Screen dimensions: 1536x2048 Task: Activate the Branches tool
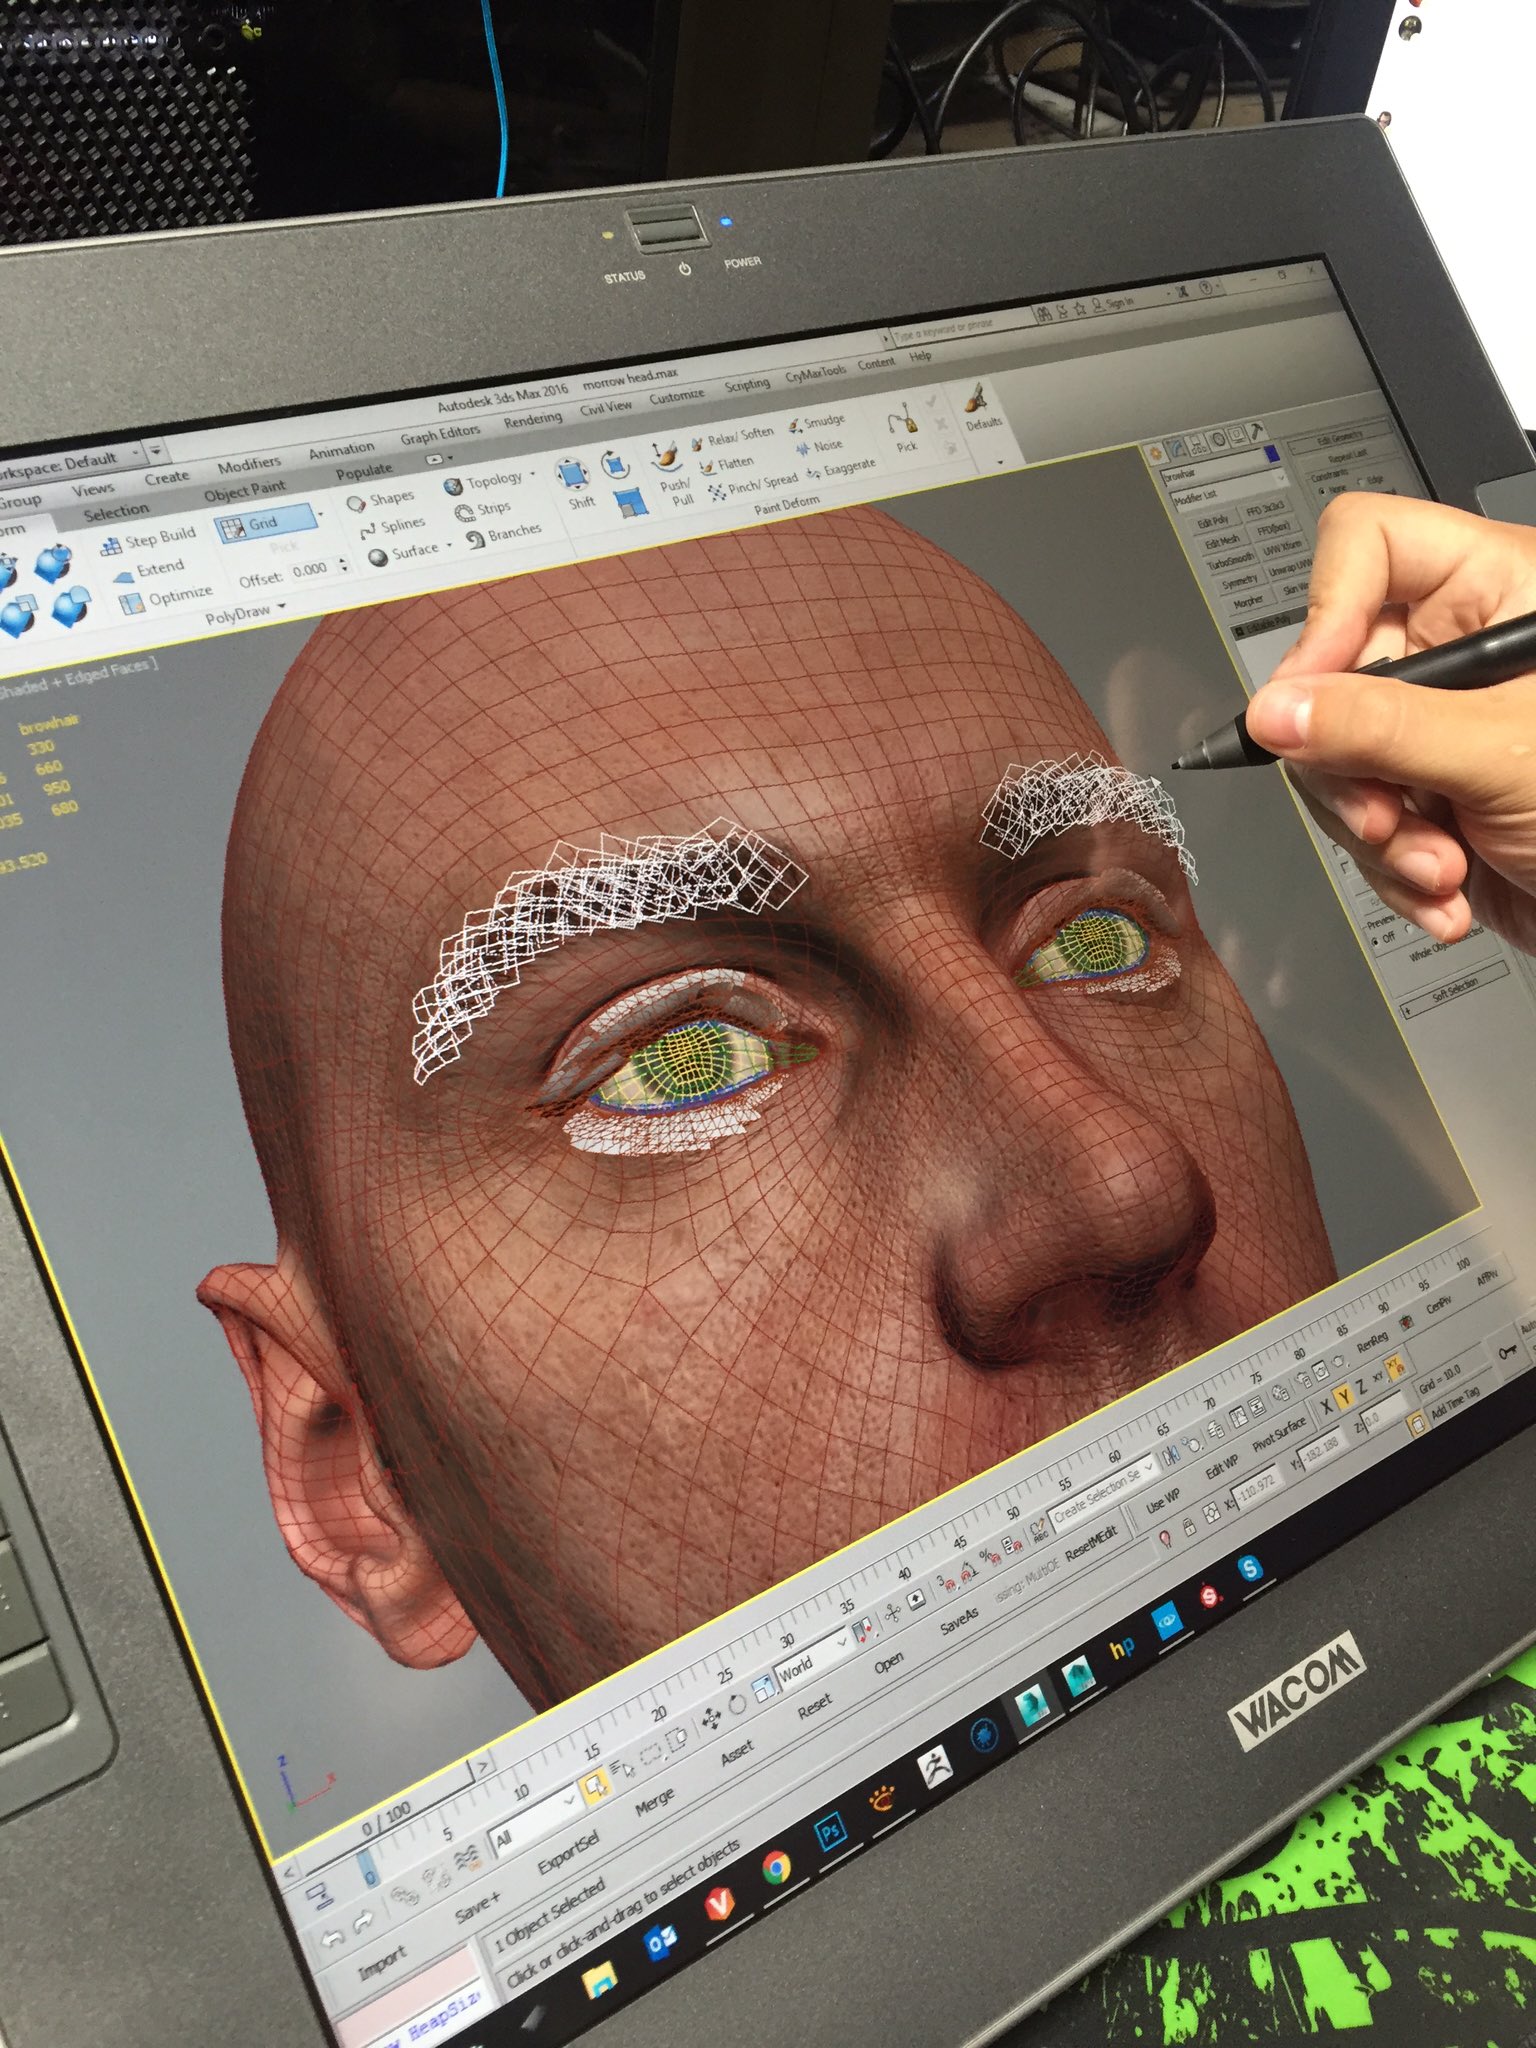(504, 535)
